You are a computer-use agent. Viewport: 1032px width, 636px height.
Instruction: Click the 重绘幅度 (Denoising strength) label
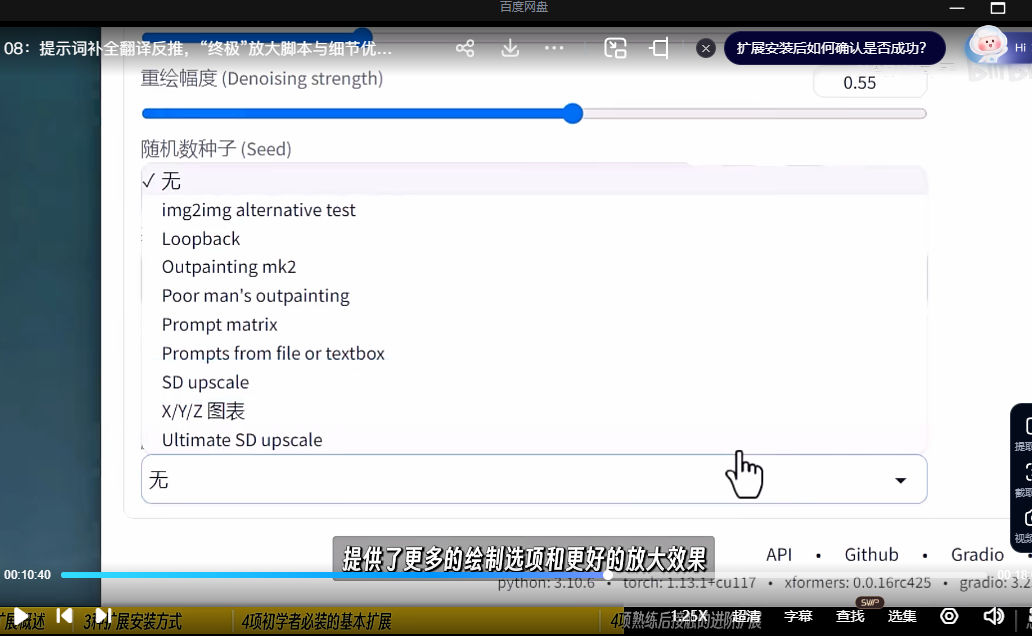261,78
